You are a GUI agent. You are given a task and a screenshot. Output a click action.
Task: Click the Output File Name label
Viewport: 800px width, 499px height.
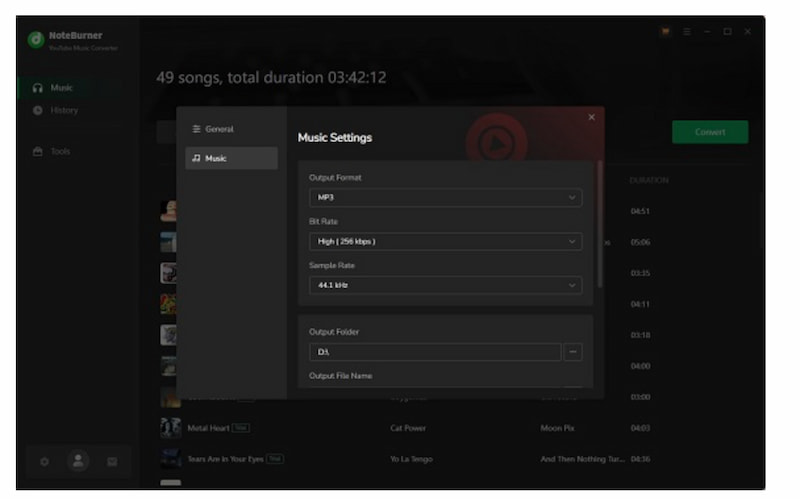pyautogui.click(x=340, y=376)
